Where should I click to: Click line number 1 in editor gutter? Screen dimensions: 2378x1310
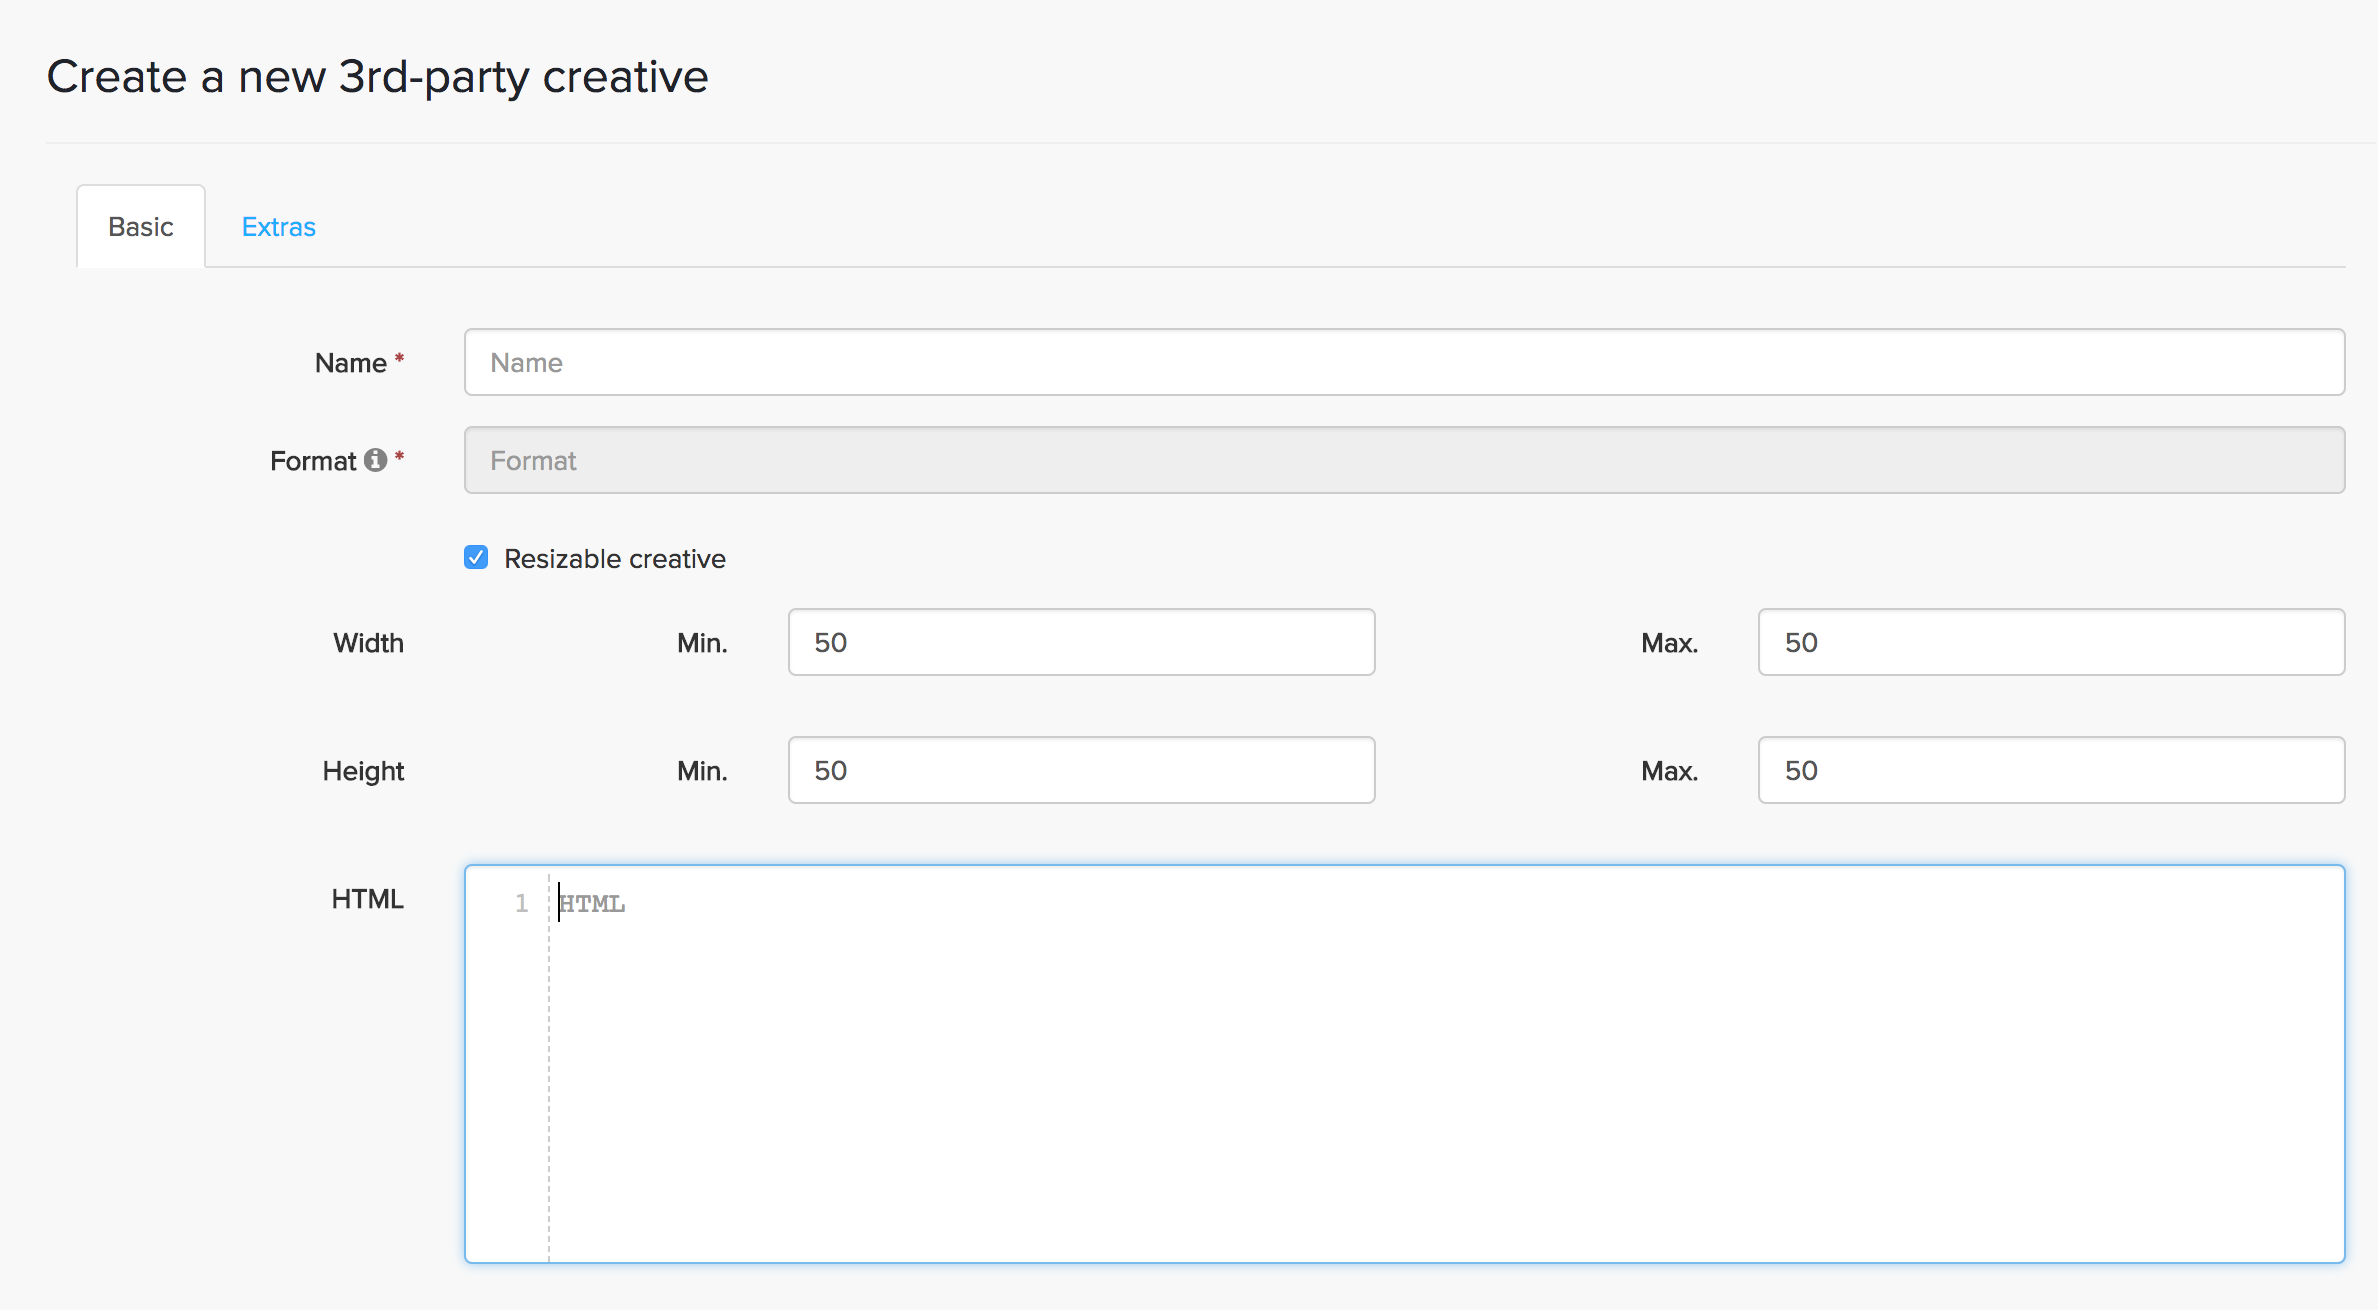521,904
